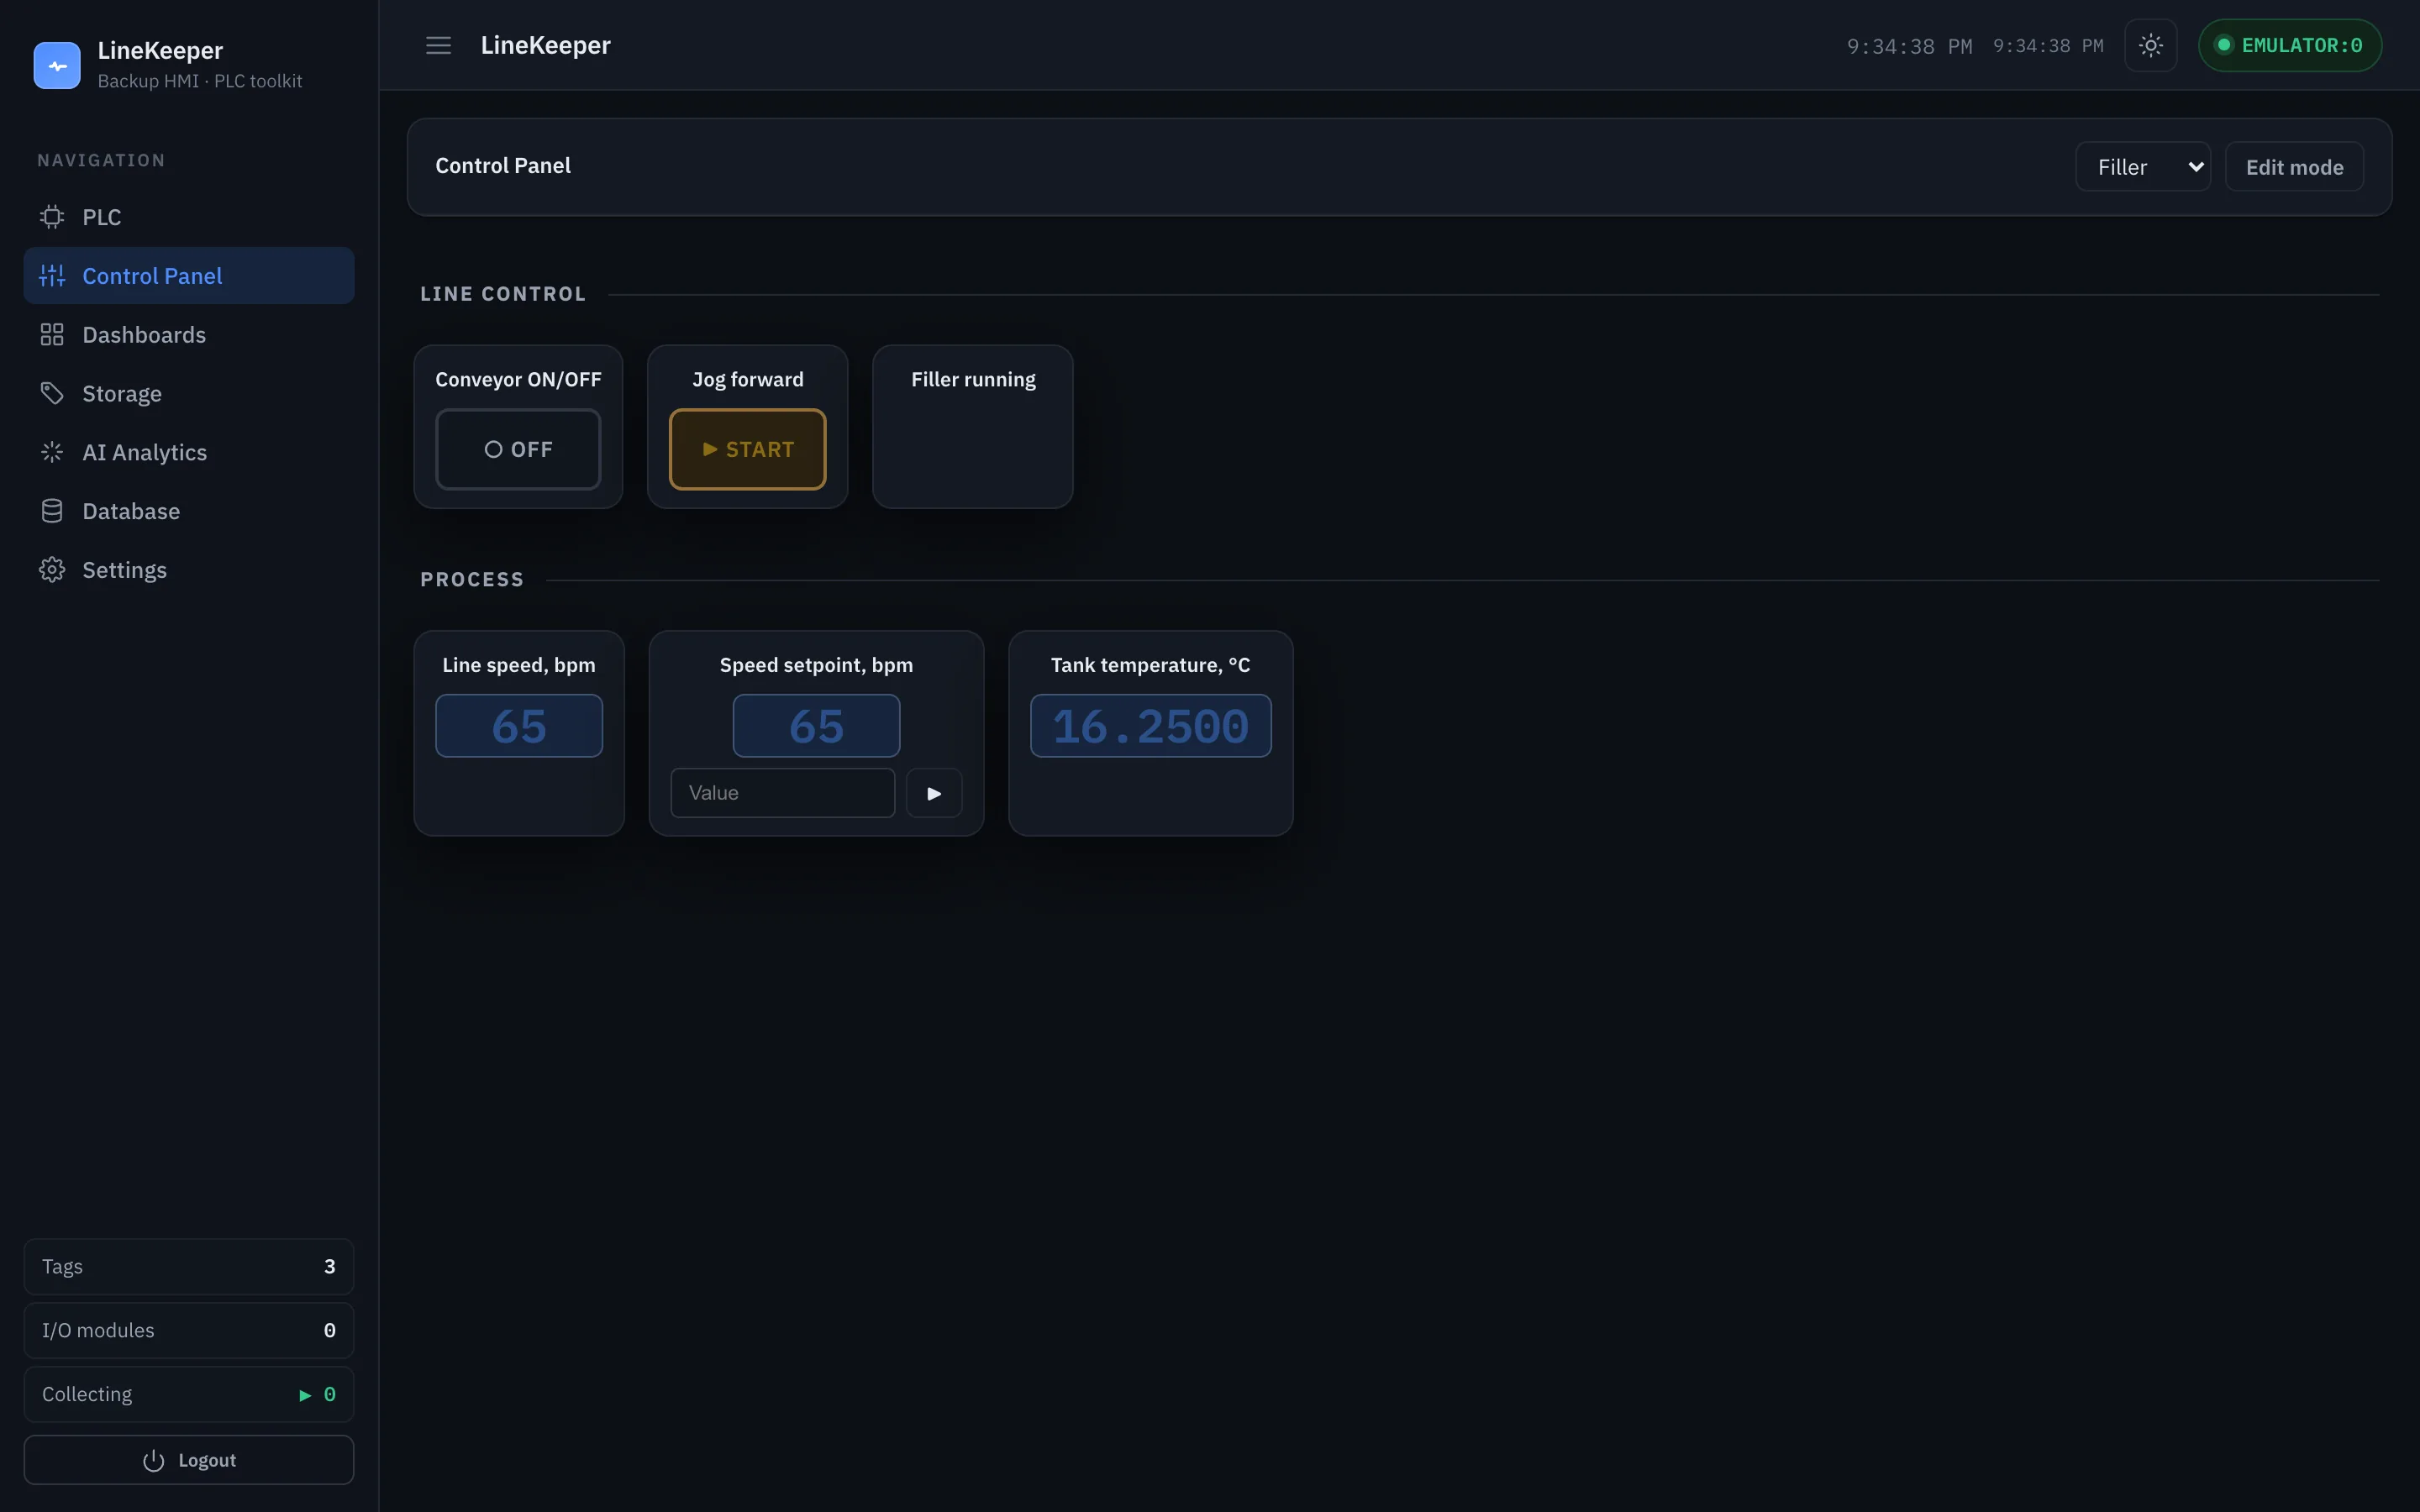Viewport: 2420px width, 1512px height.
Task: Open the Dashboards navigation item
Action: pyautogui.click(x=189, y=335)
